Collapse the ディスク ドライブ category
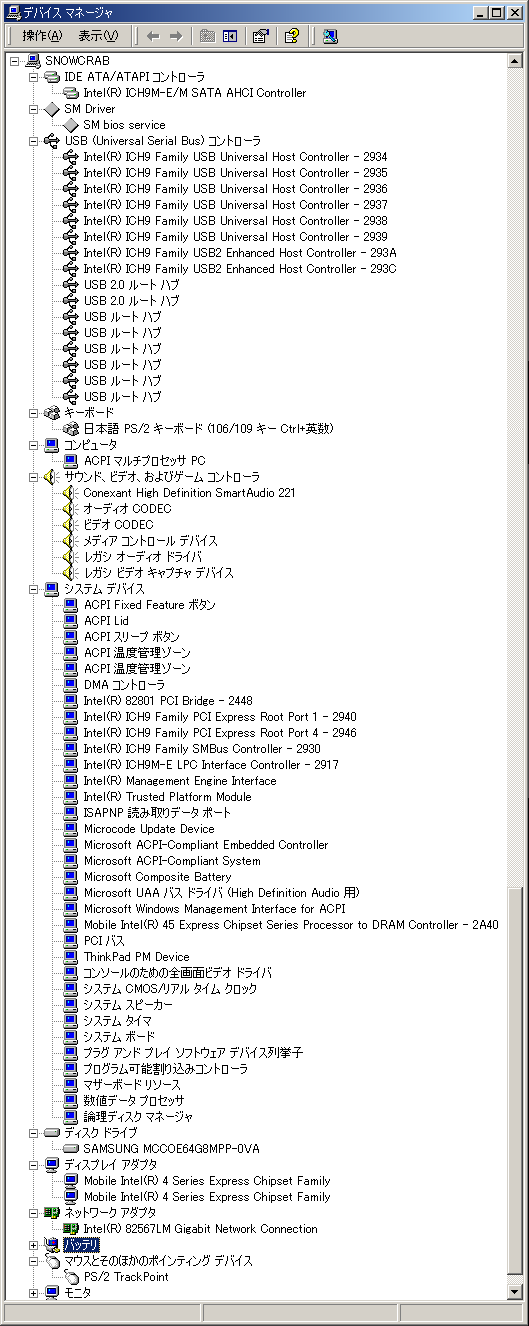 (x=33, y=1133)
